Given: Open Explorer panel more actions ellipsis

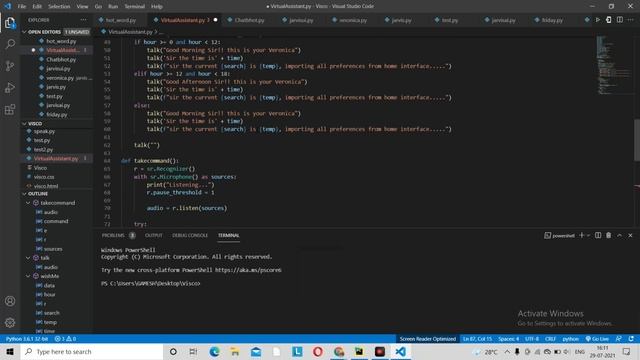Looking at the screenshot, I should pos(83,20).
